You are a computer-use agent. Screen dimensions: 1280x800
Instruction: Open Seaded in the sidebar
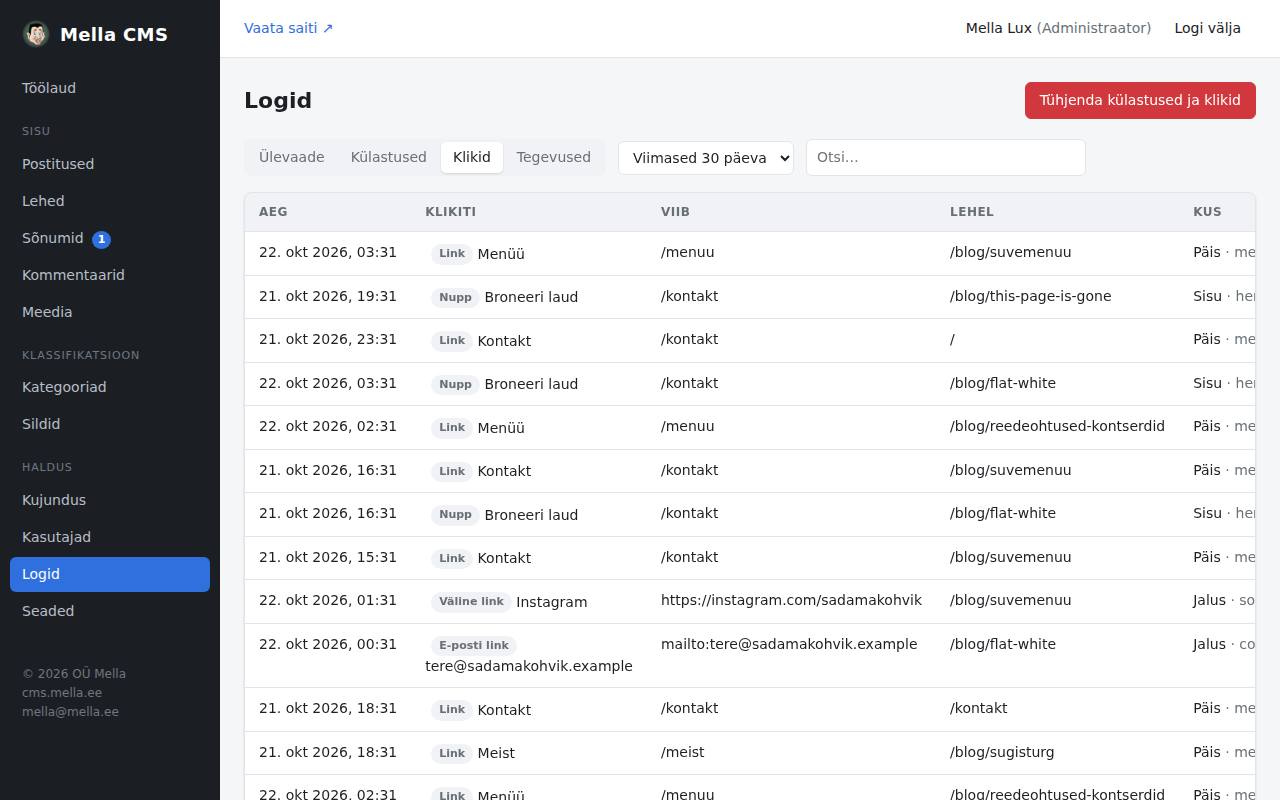110,611
